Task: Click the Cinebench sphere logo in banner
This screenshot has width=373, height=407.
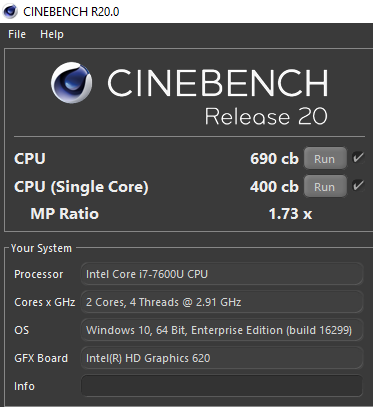Action: [x=71, y=83]
